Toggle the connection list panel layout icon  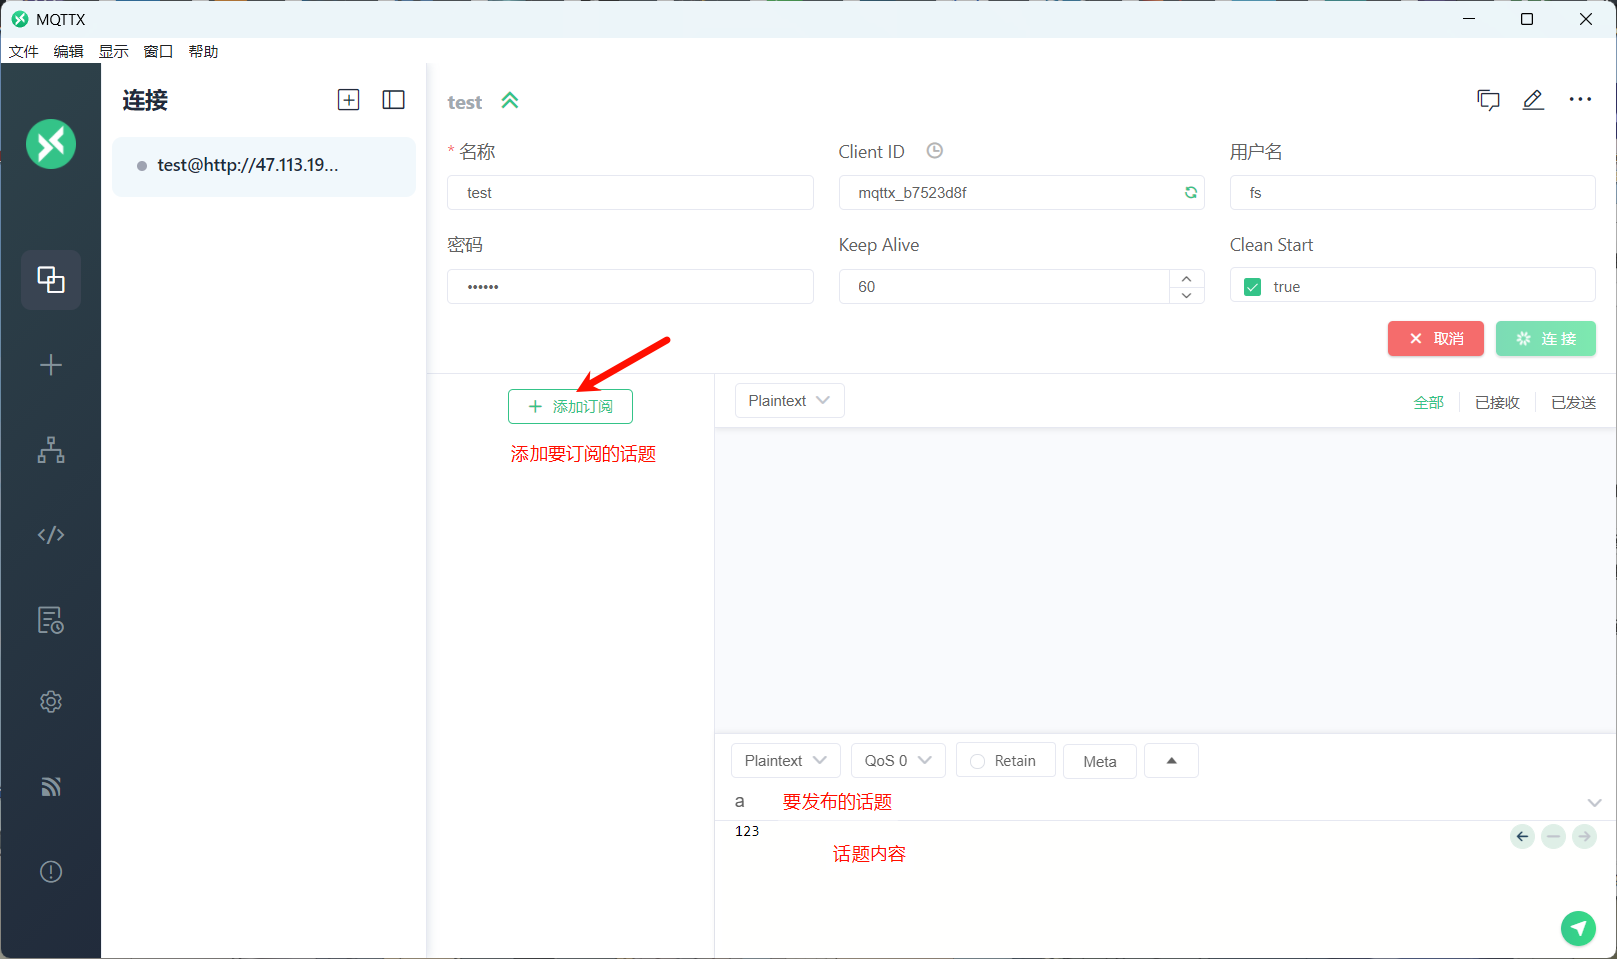[x=393, y=100]
